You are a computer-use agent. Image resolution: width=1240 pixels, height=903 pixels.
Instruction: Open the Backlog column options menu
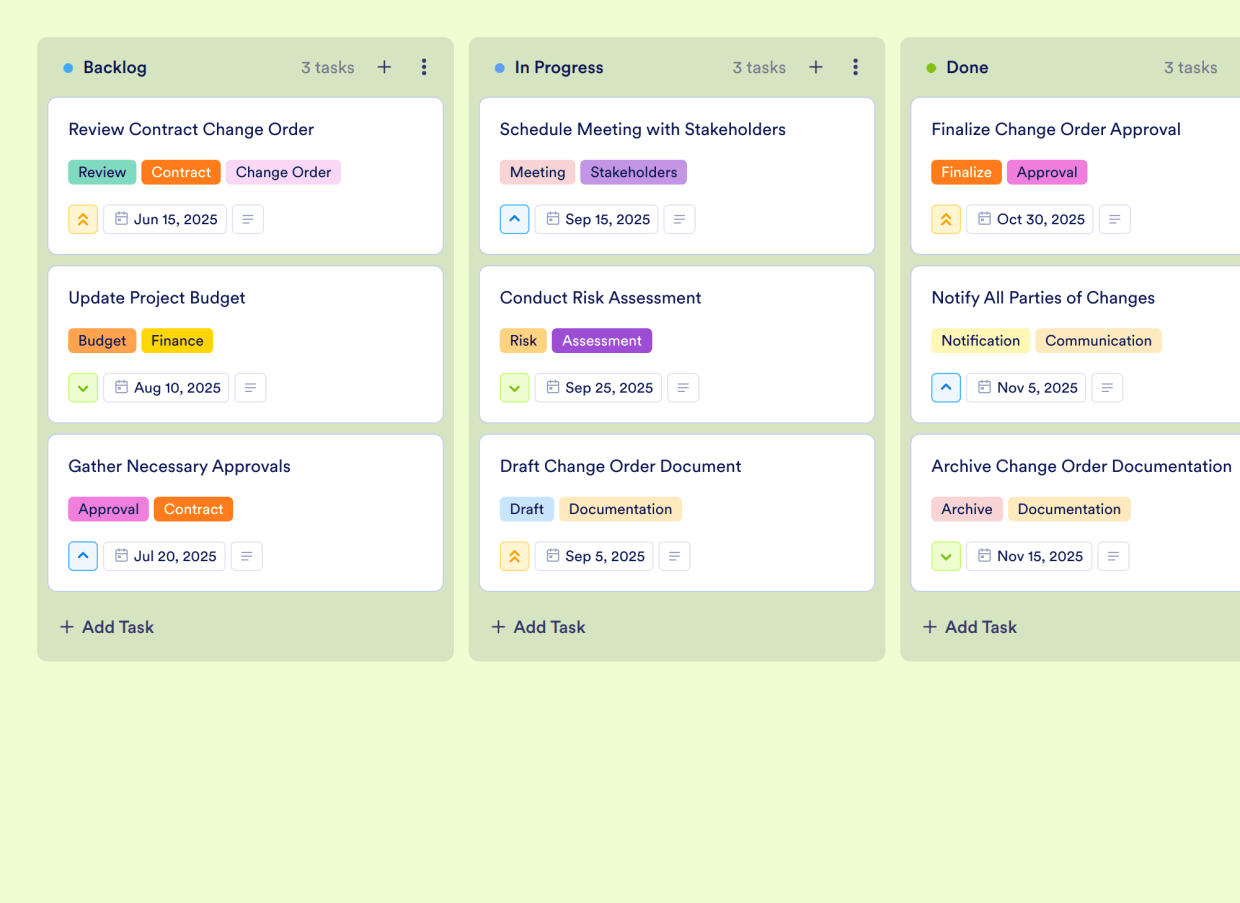click(x=424, y=67)
